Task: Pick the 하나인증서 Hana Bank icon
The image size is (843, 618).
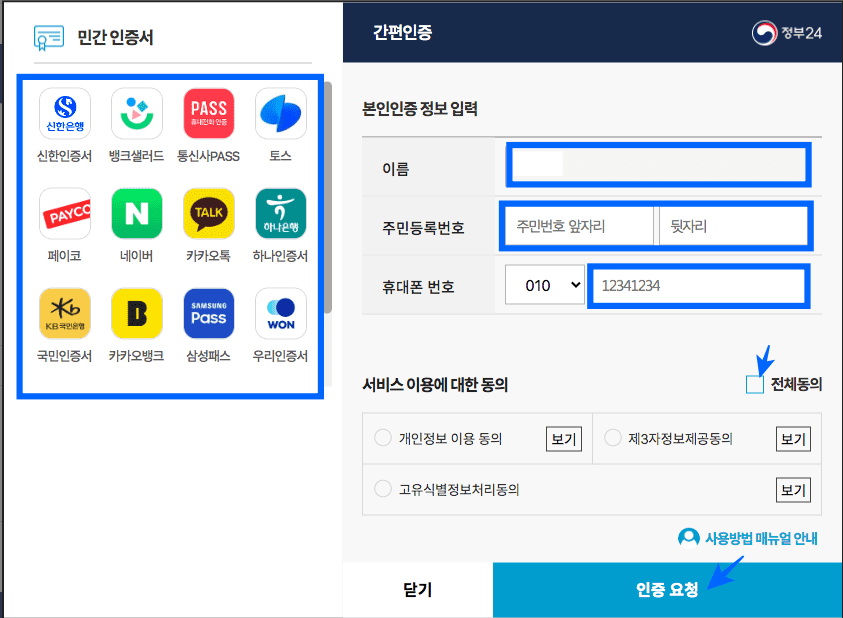Action: 281,214
